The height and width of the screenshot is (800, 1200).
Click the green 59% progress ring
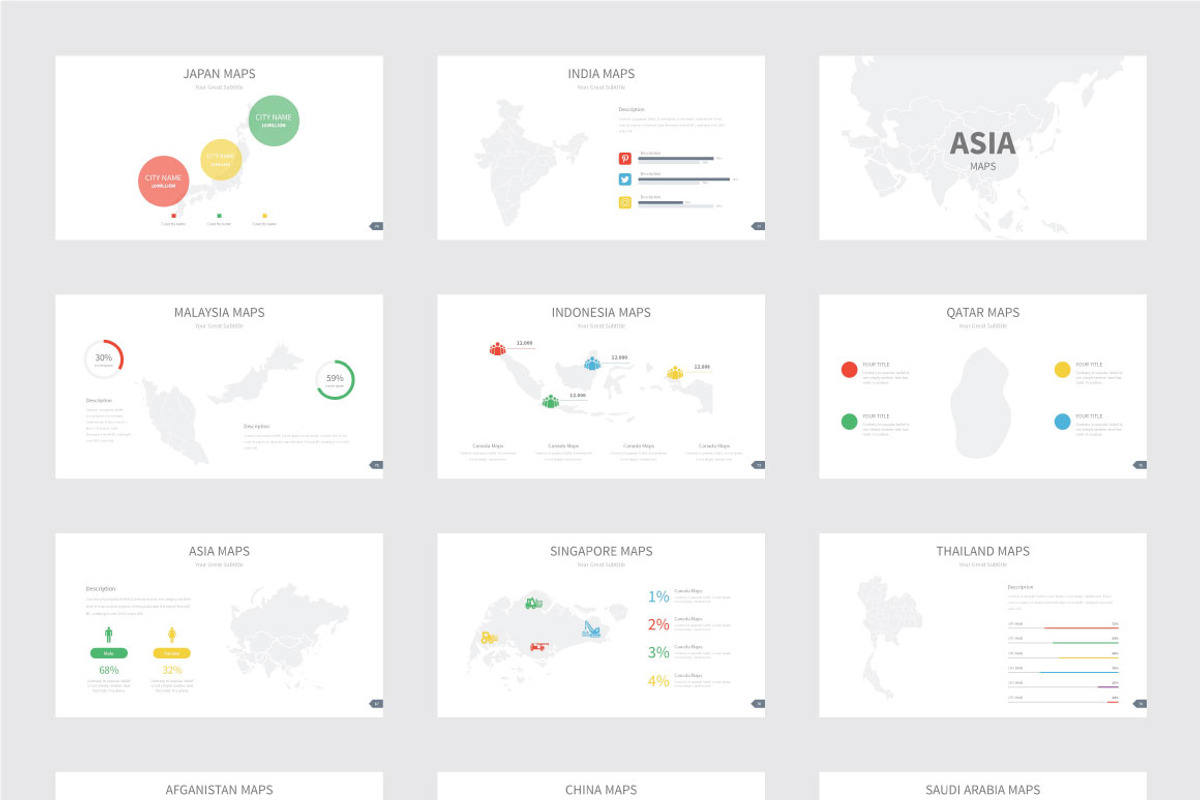(335, 380)
